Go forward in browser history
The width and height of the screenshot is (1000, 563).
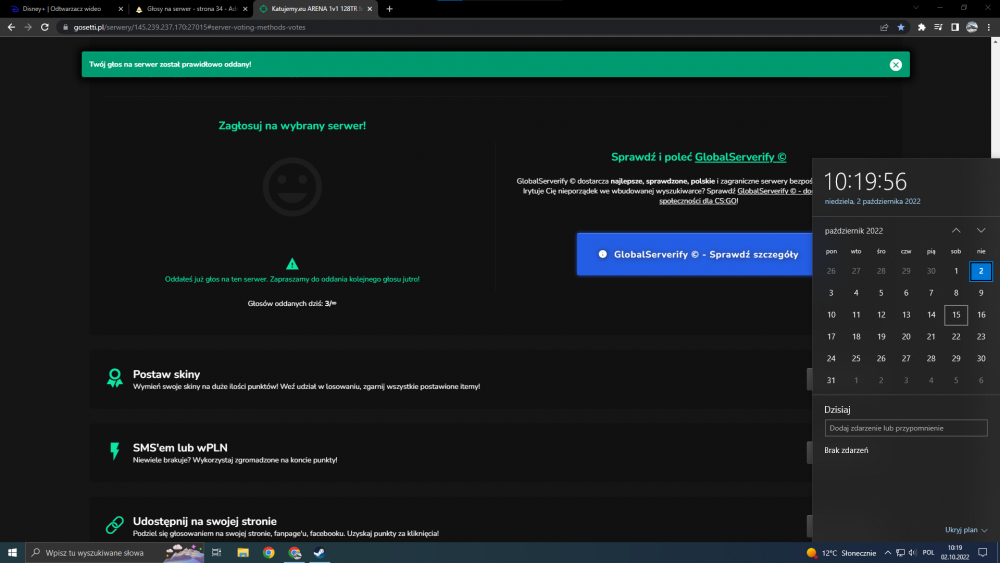click(x=27, y=27)
